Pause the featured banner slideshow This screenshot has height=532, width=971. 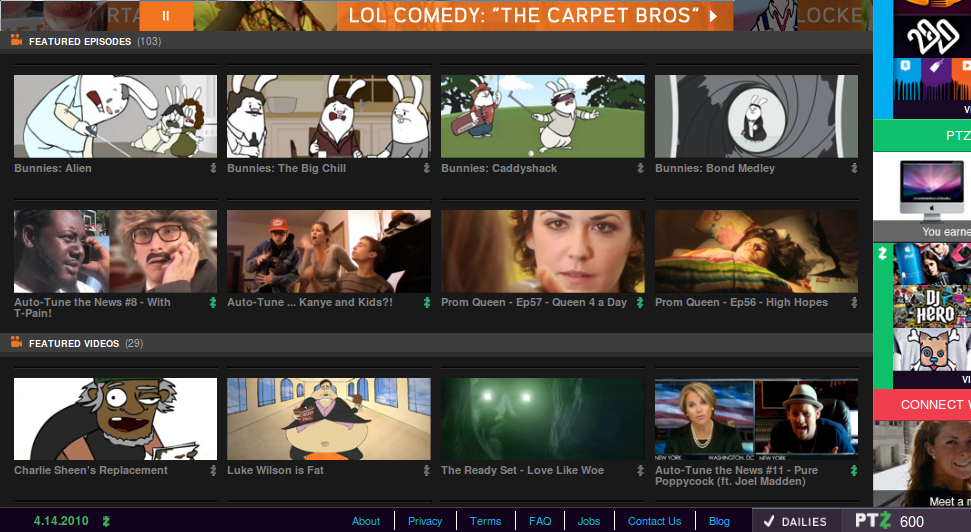pos(166,15)
